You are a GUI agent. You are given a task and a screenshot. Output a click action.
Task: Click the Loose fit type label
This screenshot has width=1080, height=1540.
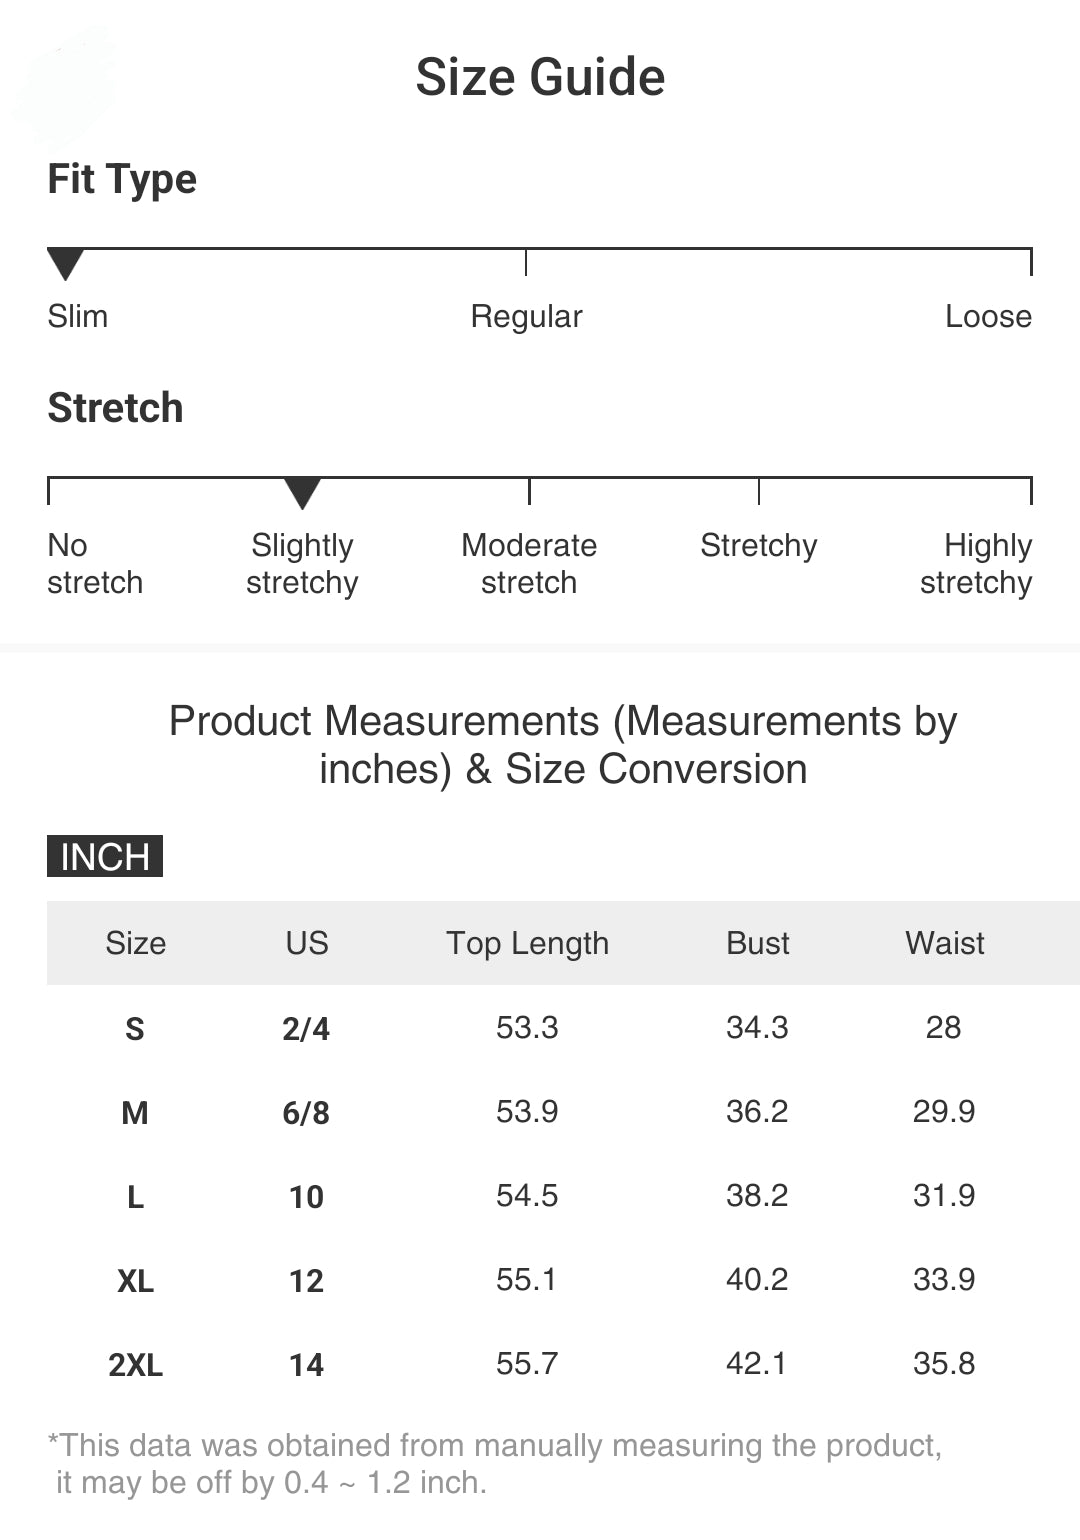tap(988, 316)
